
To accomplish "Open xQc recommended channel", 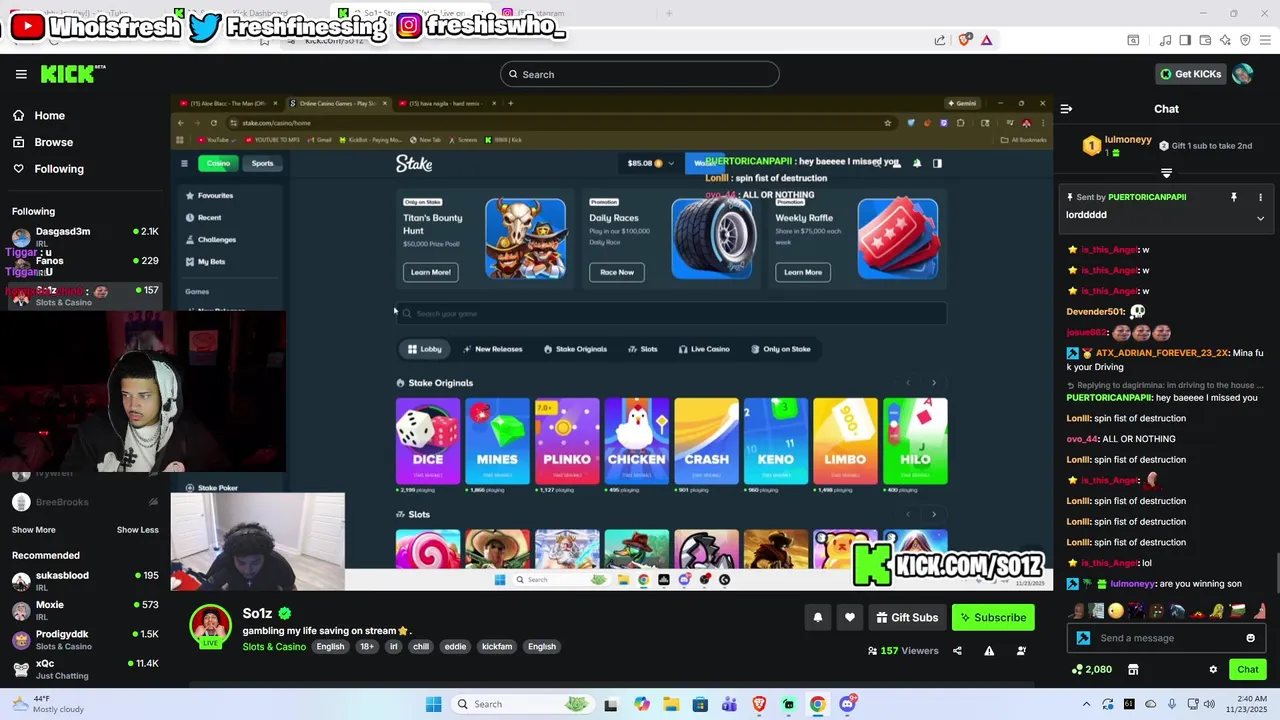I will tap(85, 669).
